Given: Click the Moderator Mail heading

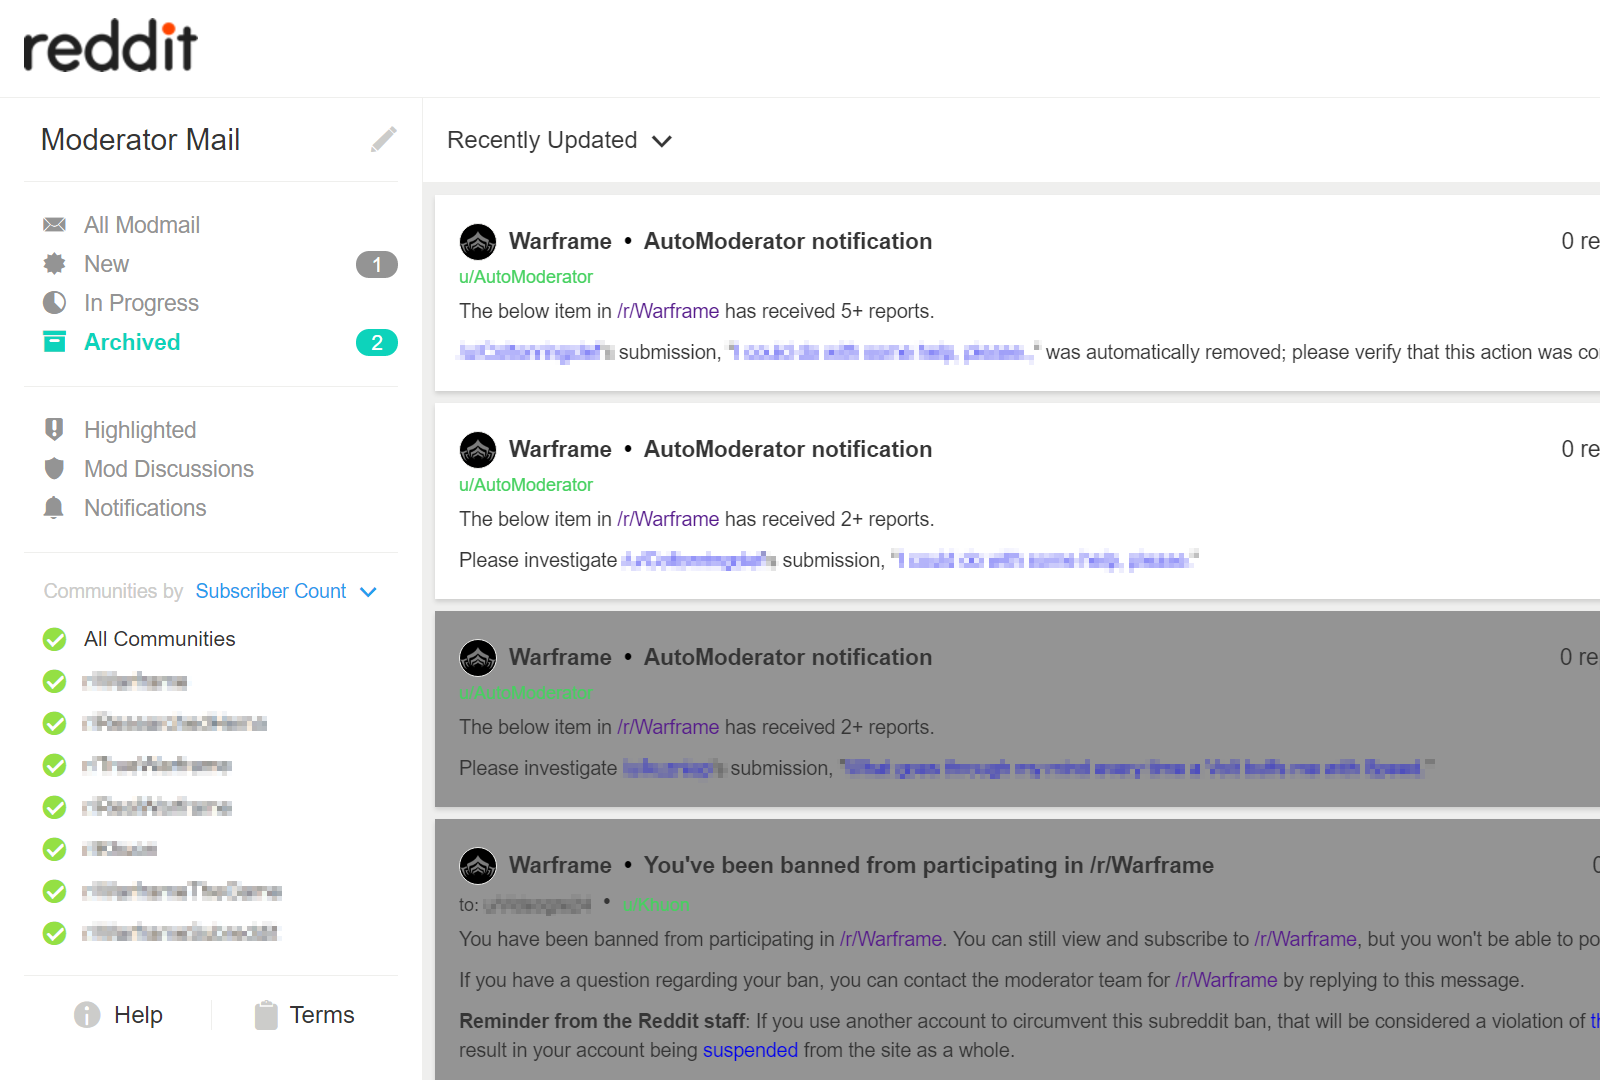Looking at the screenshot, I should coord(140,139).
